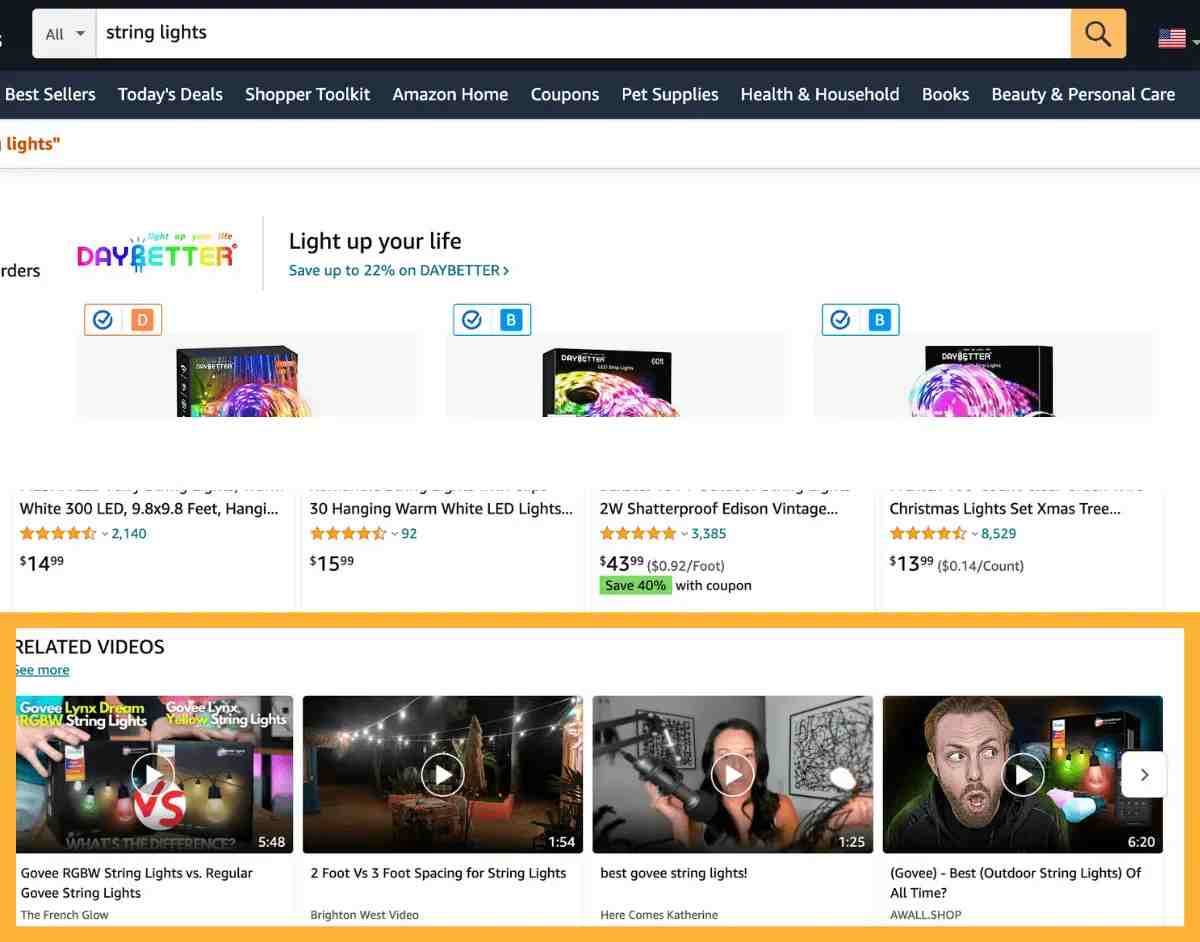This screenshot has width=1200, height=942.
Task: Click the star rating next to 3,385
Action: coord(638,534)
